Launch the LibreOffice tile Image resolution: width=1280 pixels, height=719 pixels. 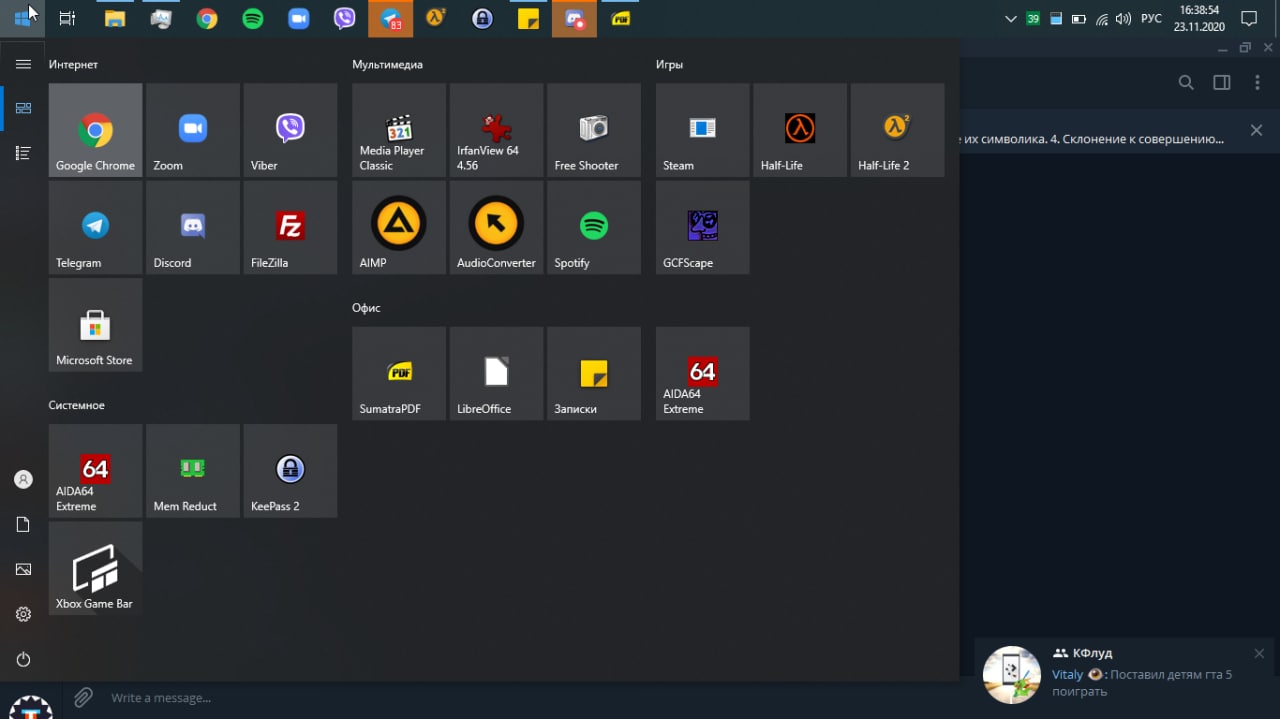[497, 373]
